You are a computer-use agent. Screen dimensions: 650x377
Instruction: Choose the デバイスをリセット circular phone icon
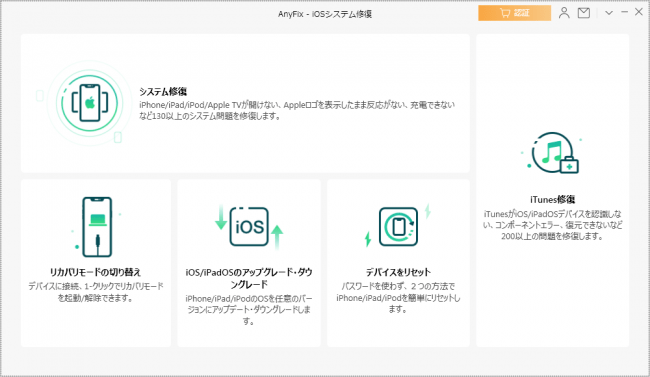[x=398, y=226]
